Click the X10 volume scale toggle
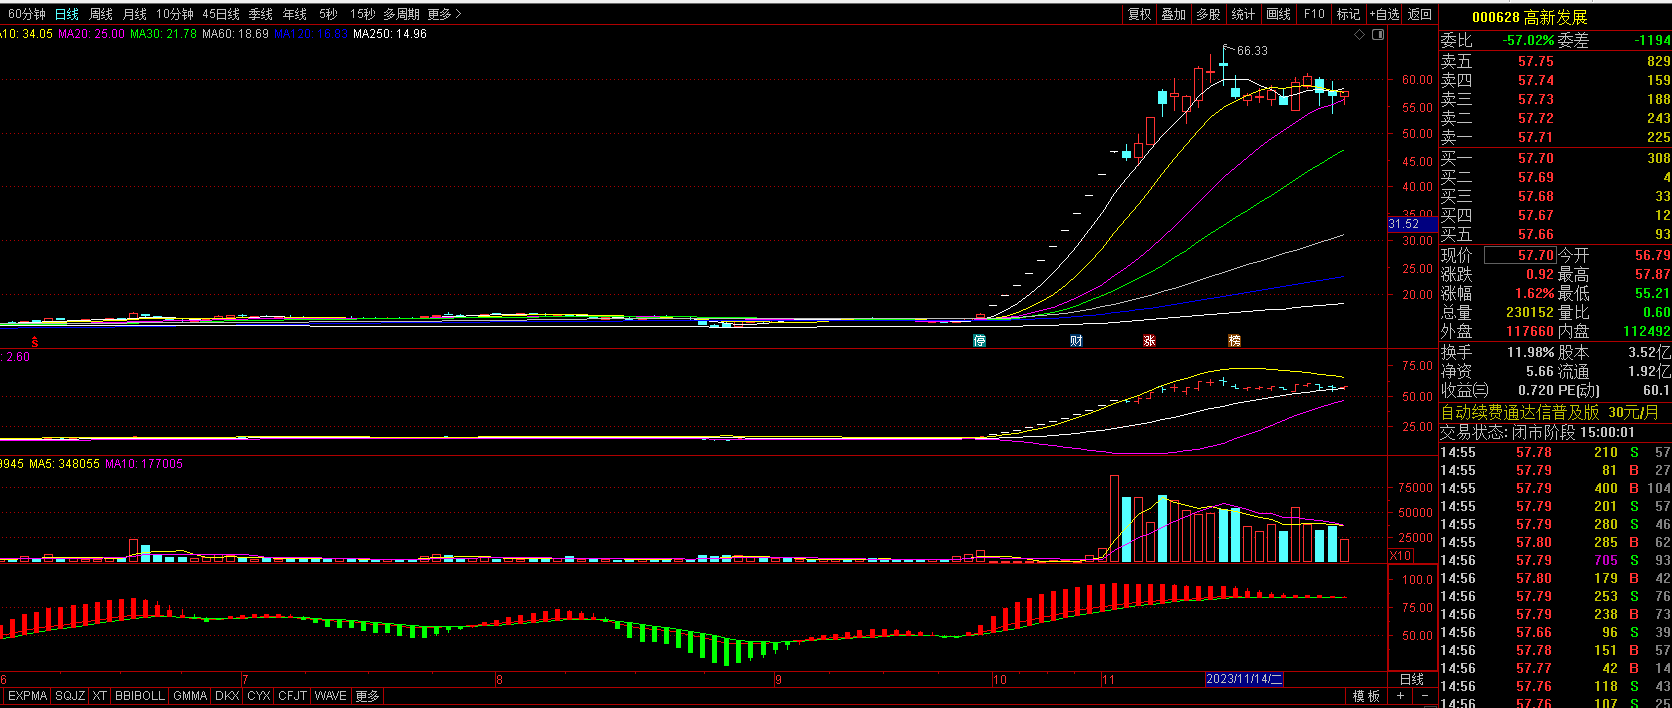 point(1401,556)
